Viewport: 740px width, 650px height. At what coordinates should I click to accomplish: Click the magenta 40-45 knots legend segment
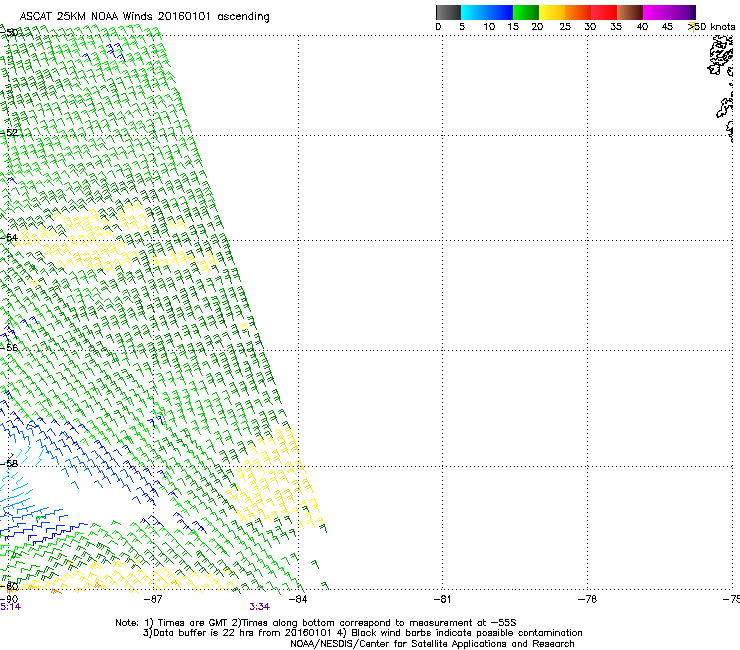(656, 12)
